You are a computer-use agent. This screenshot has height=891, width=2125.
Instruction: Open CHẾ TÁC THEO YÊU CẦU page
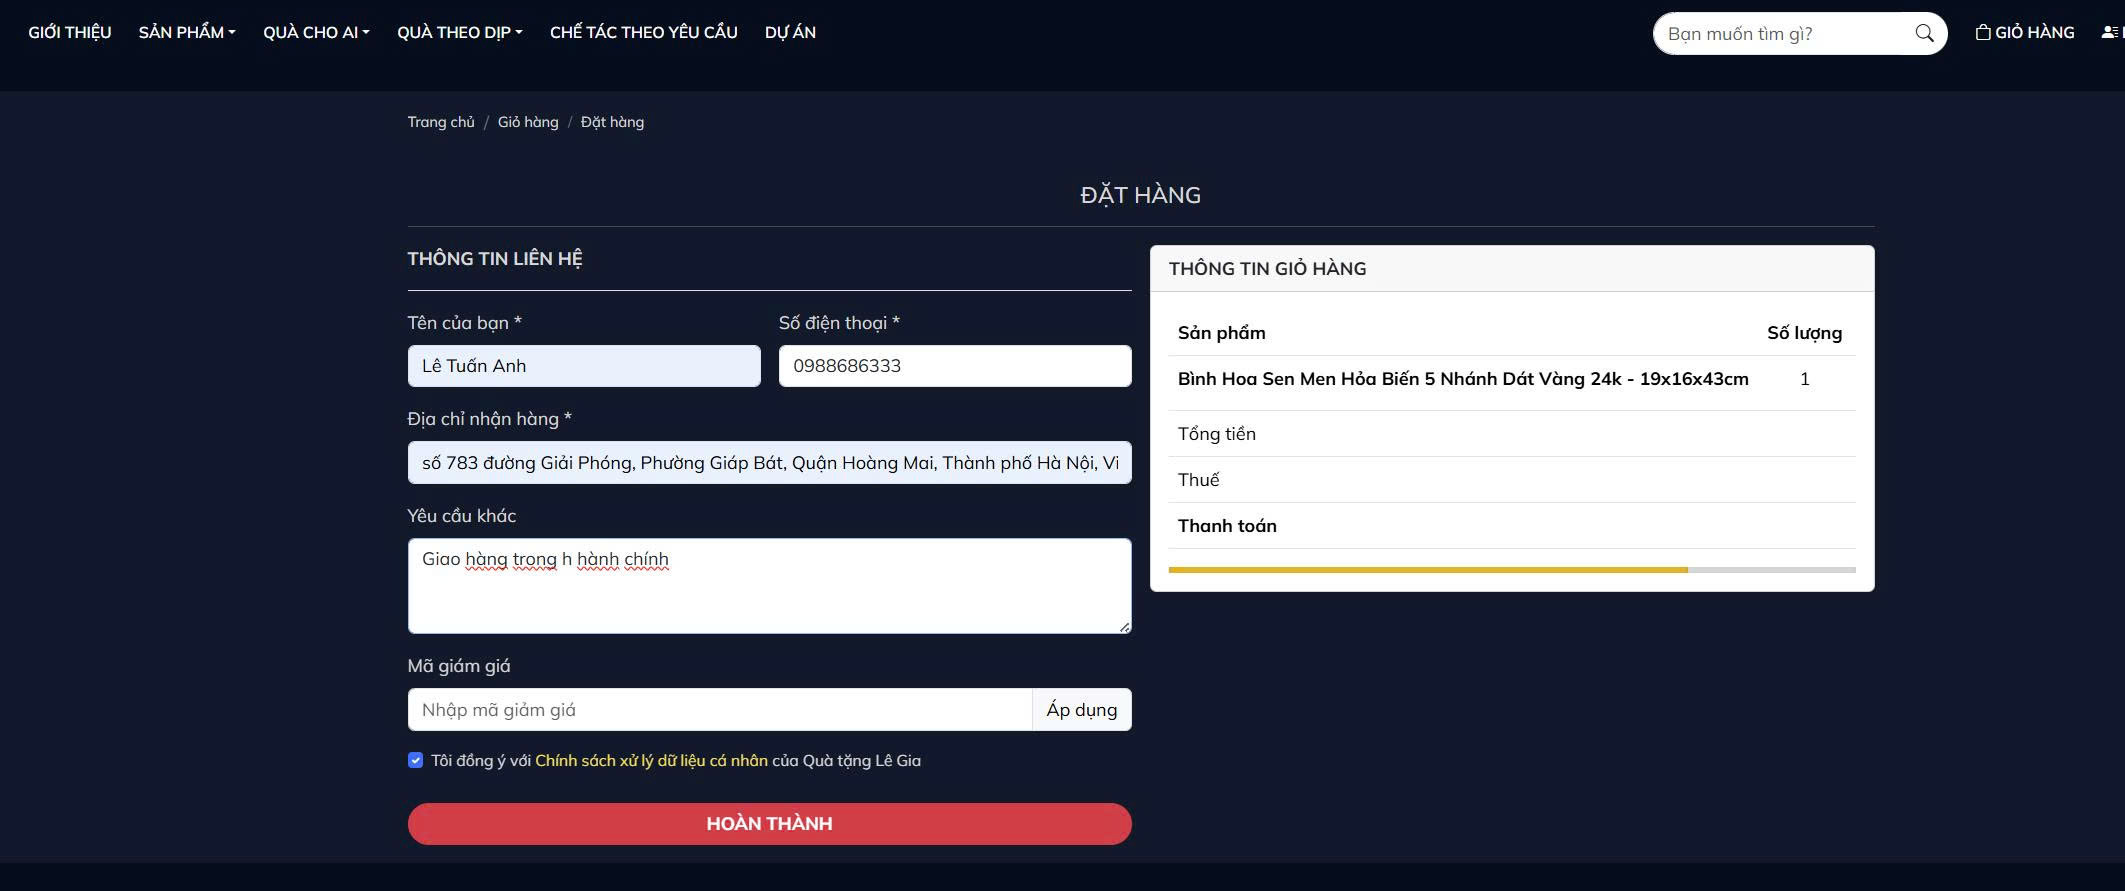tap(644, 32)
